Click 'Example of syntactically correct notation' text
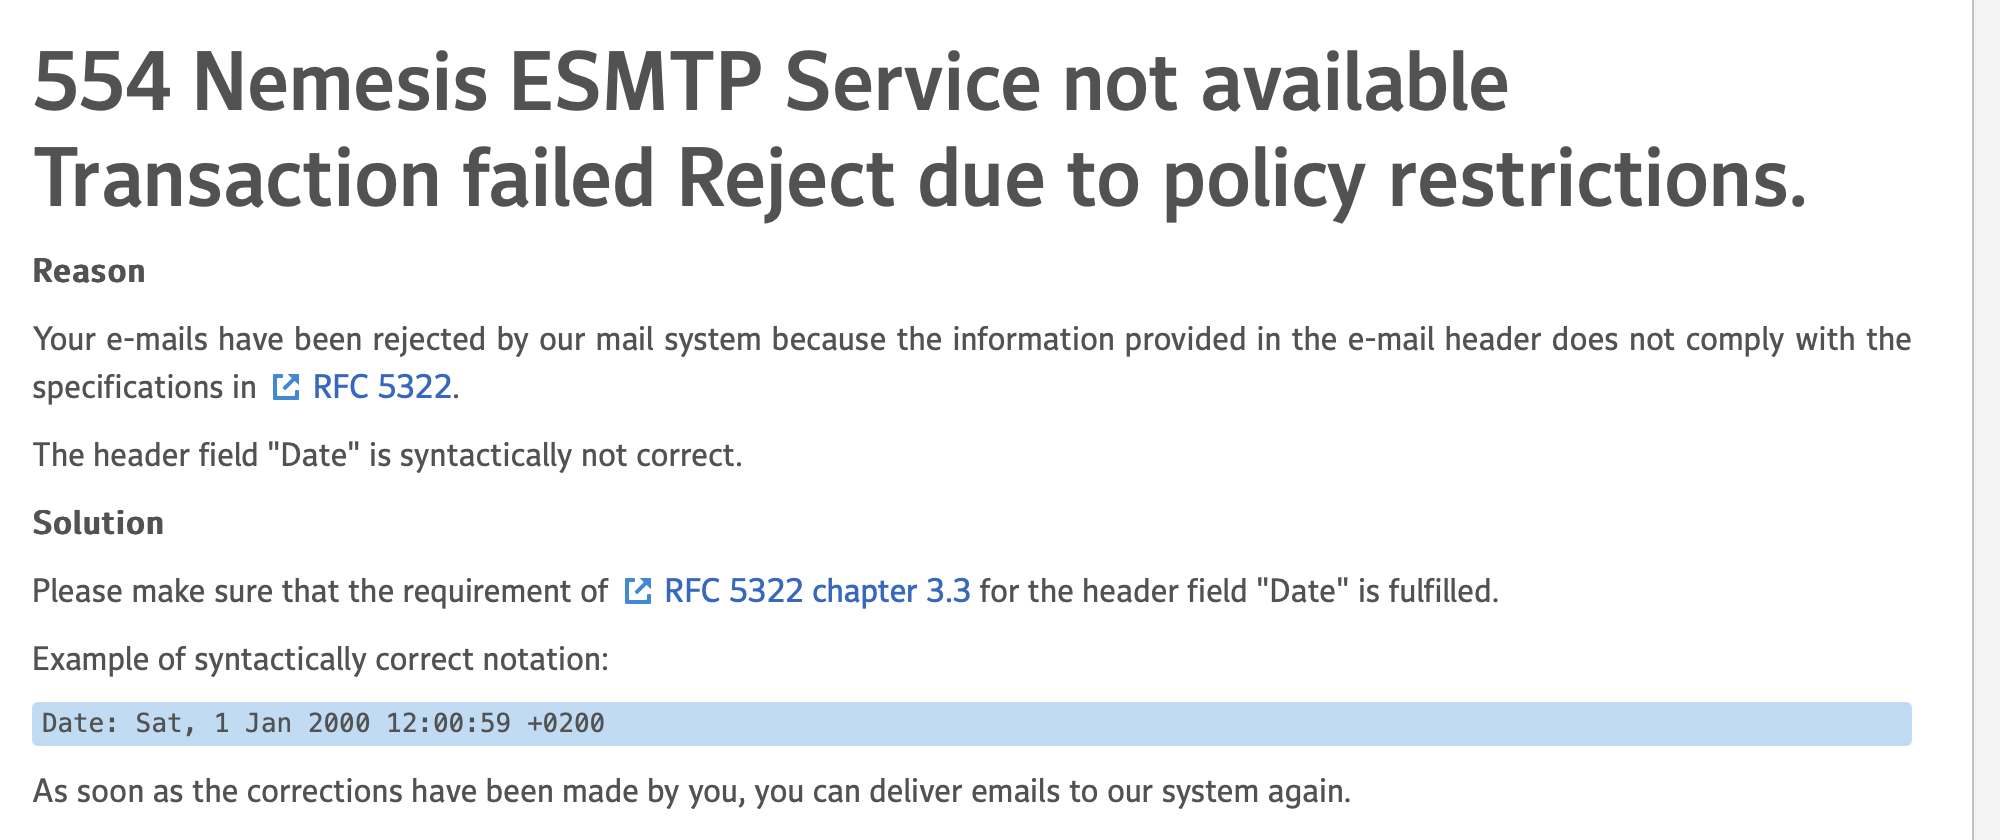The height and width of the screenshot is (840, 2000). 320,659
